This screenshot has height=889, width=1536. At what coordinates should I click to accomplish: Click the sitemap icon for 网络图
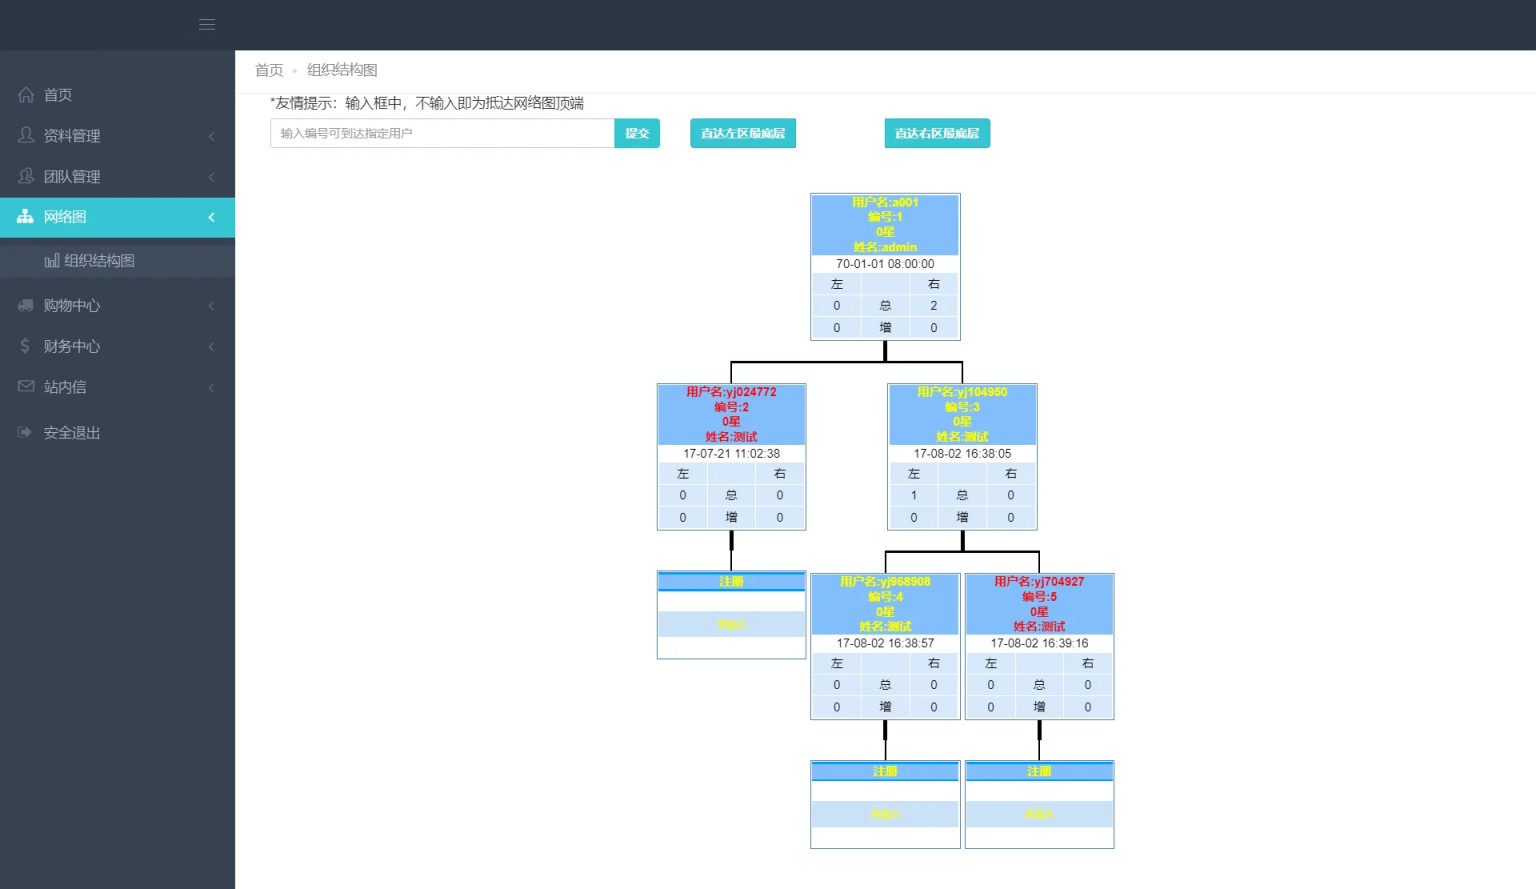tap(26, 217)
